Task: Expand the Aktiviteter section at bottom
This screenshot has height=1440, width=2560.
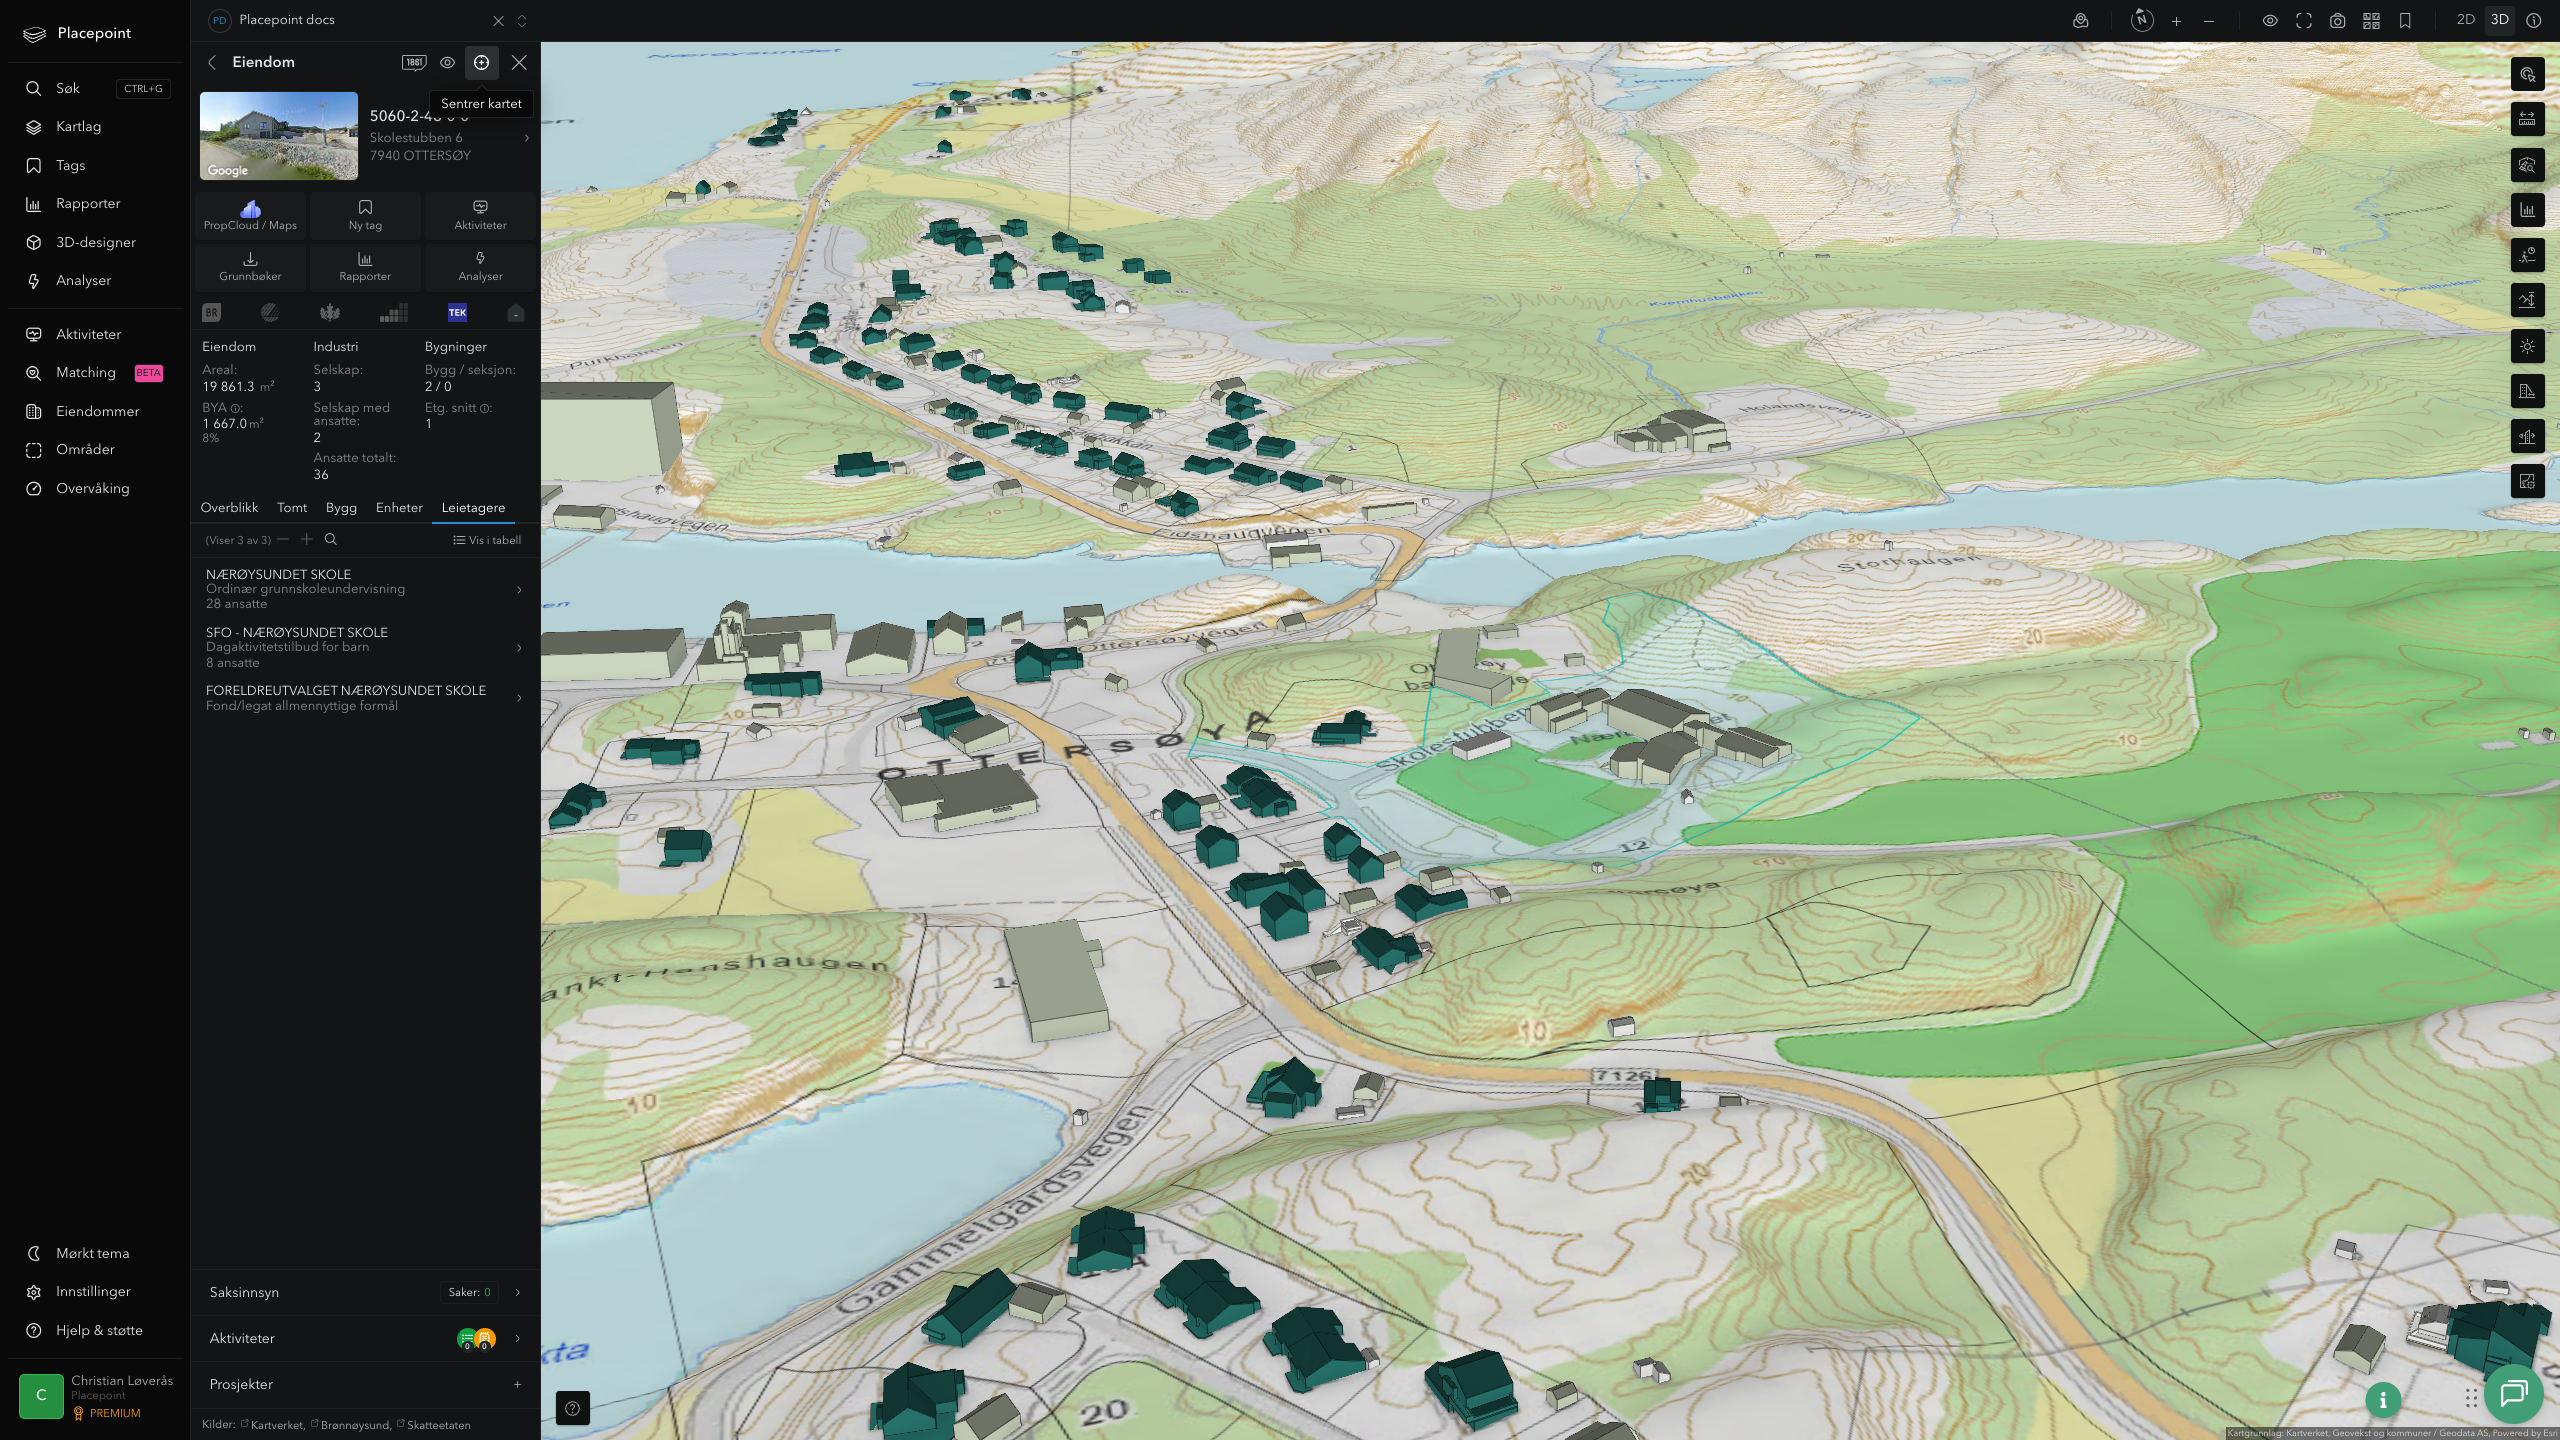Action: pos(365,1338)
